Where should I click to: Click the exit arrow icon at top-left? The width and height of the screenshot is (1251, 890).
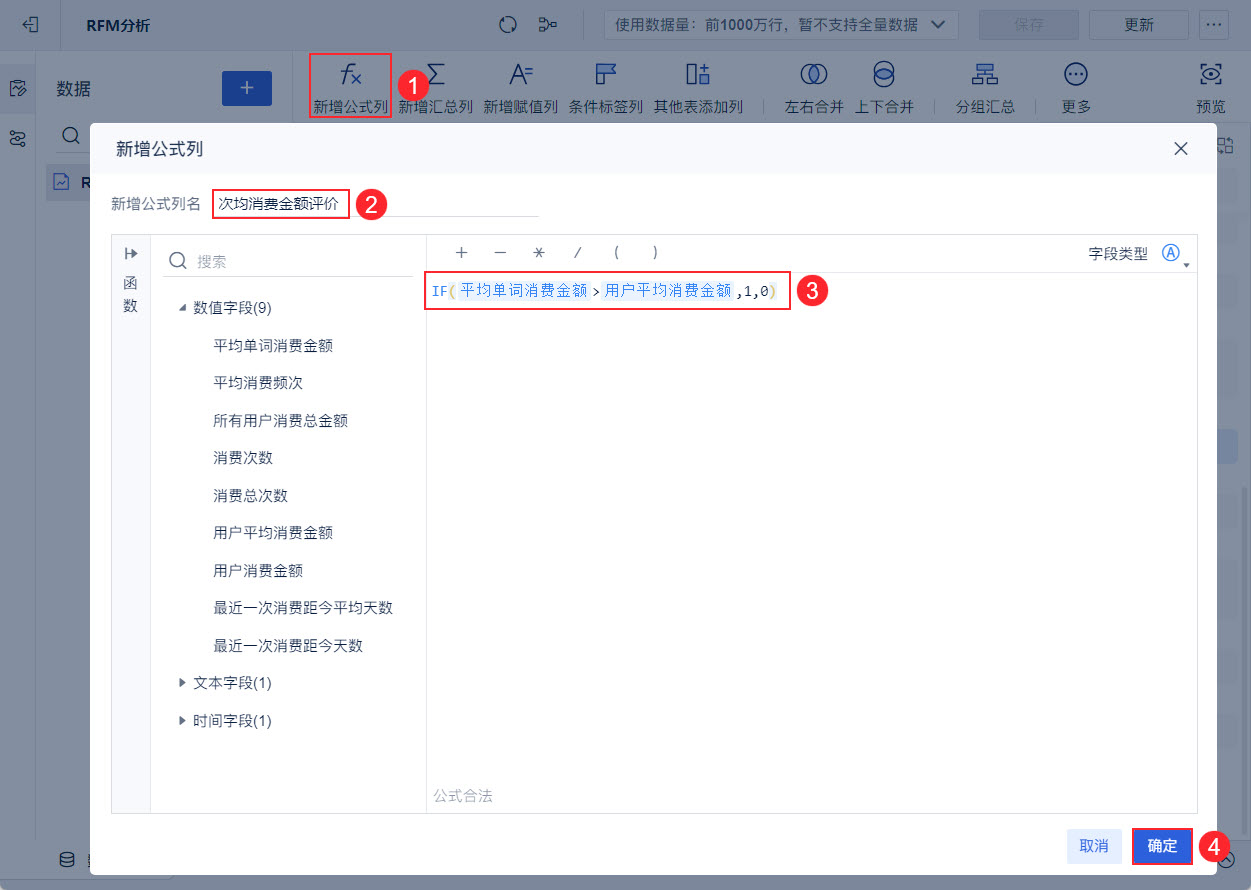[31, 25]
